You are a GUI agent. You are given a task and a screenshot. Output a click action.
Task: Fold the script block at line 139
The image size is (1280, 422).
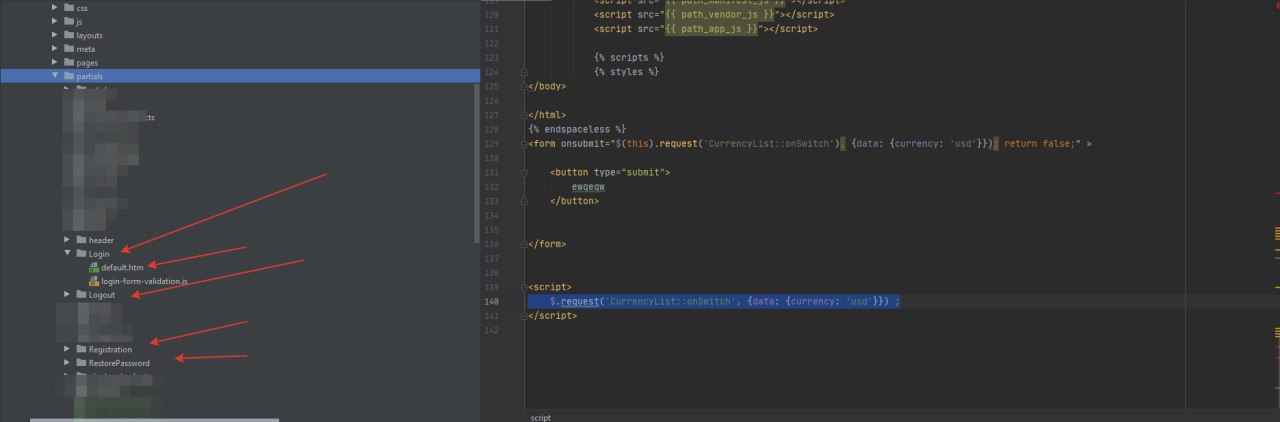pyautogui.click(x=524, y=287)
